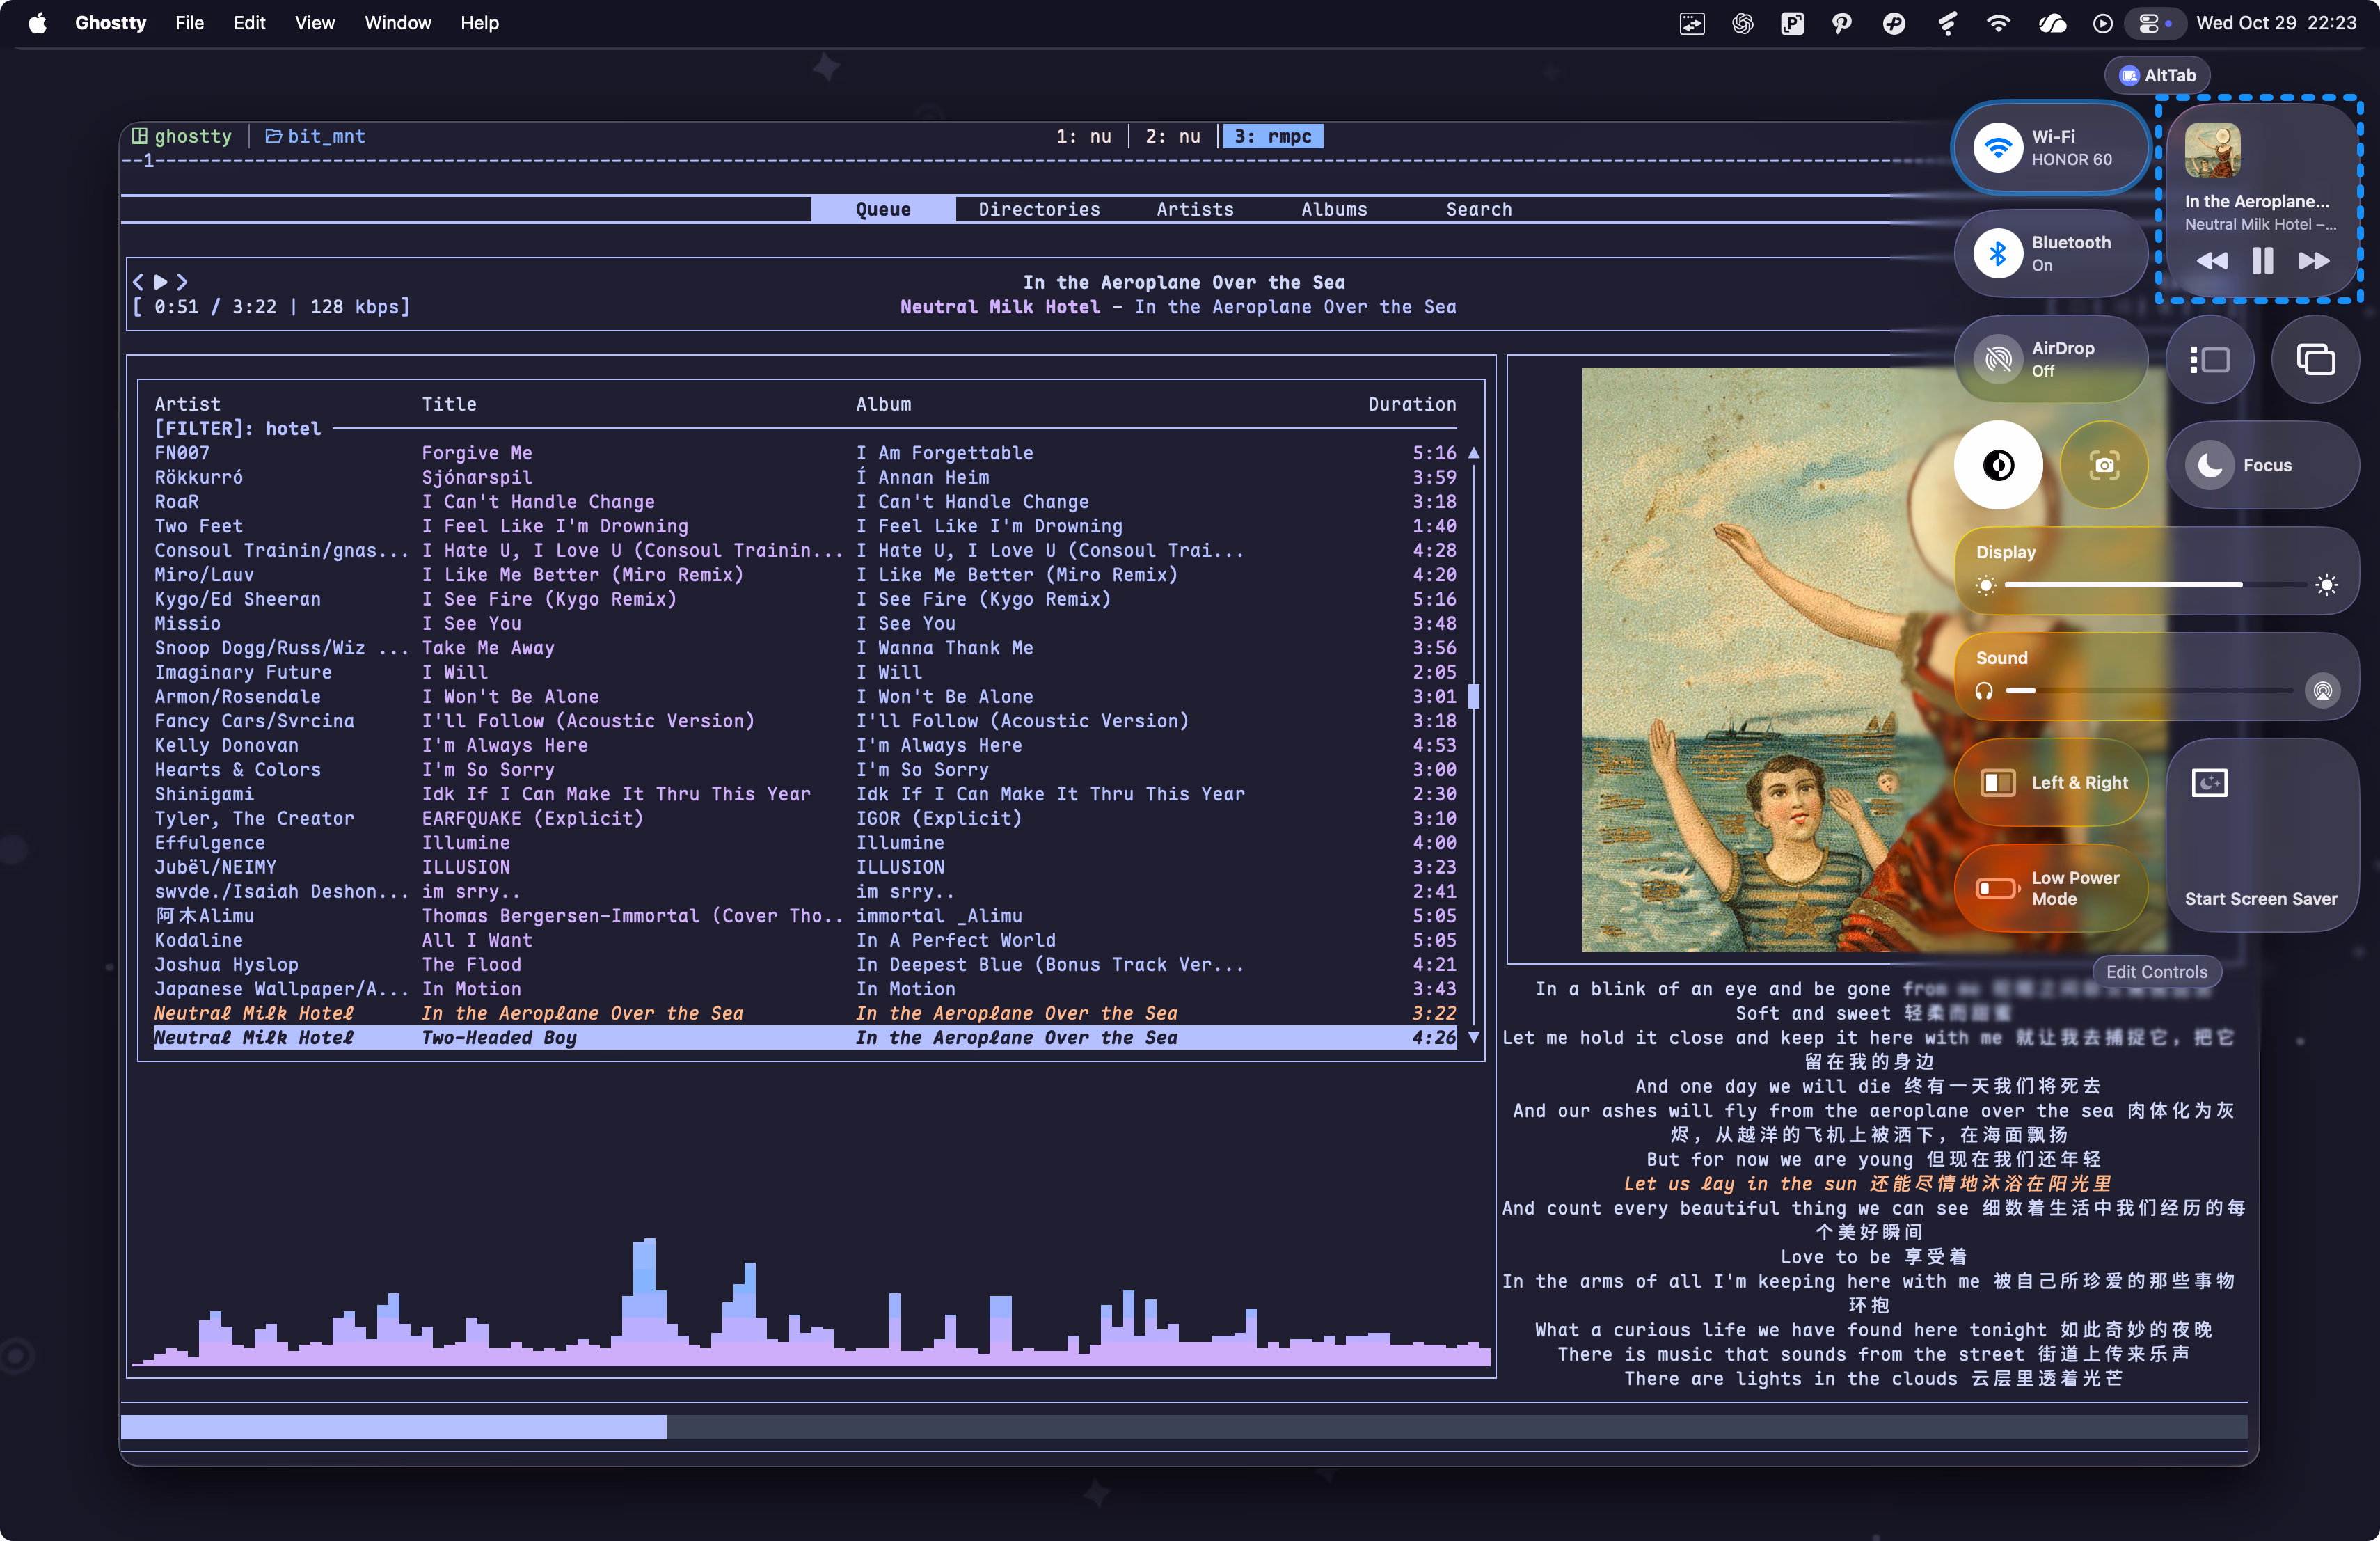Enable AirDrop

coord(1998,360)
